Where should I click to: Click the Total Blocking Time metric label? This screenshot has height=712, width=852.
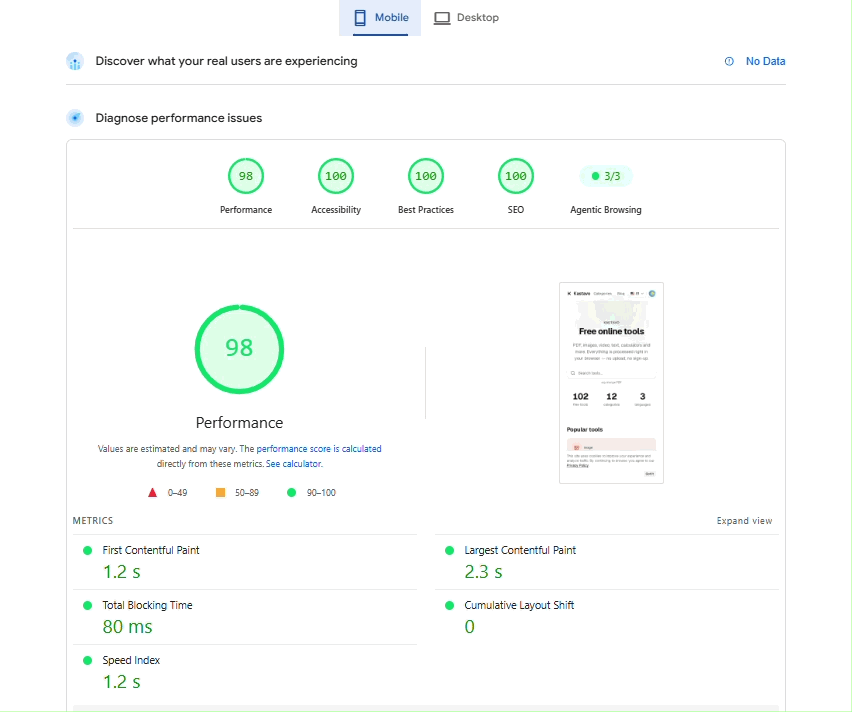(147, 605)
